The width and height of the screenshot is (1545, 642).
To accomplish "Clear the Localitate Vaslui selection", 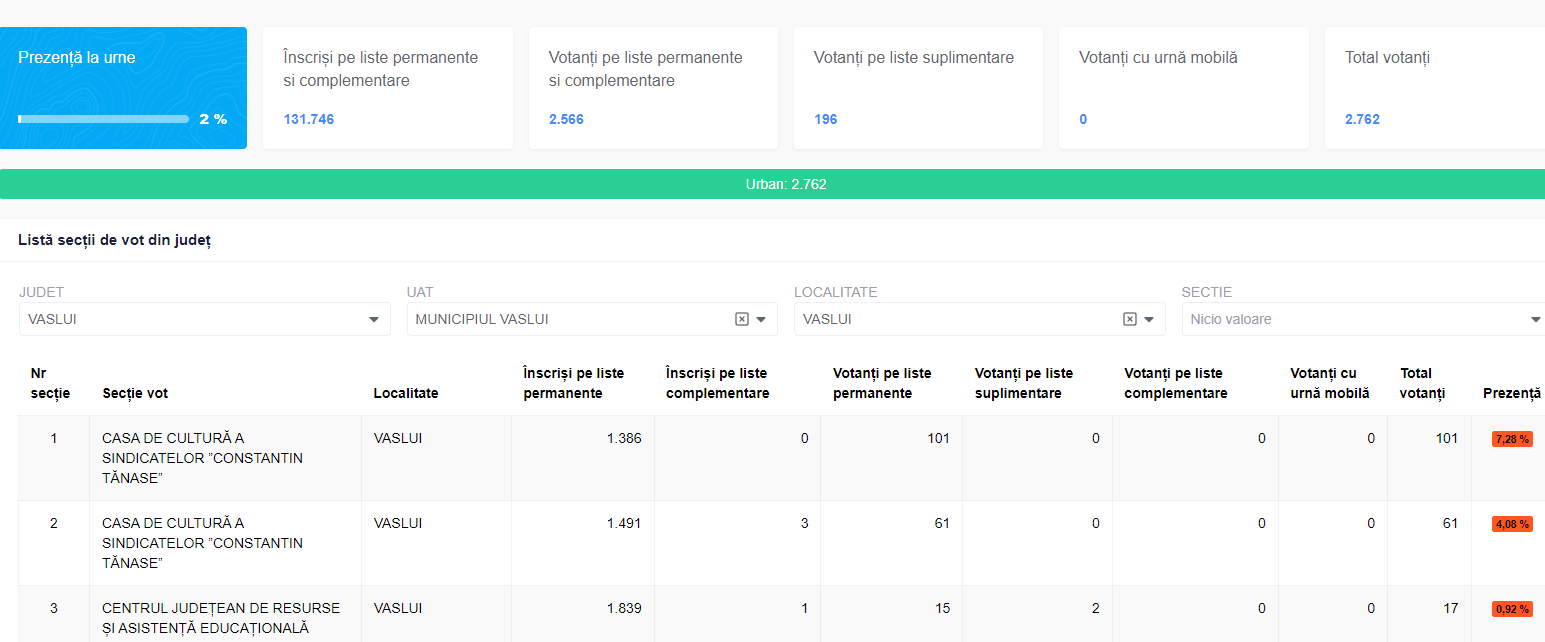I will coord(1129,319).
